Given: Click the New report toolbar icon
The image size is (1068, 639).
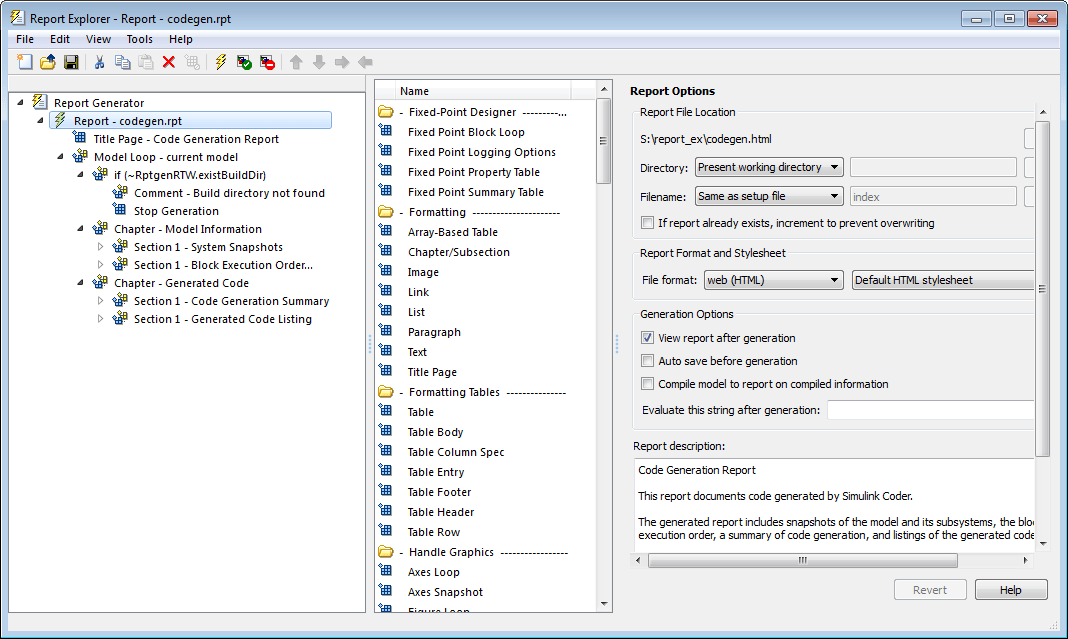Looking at the screenshot, I should (x=25, y=63).
